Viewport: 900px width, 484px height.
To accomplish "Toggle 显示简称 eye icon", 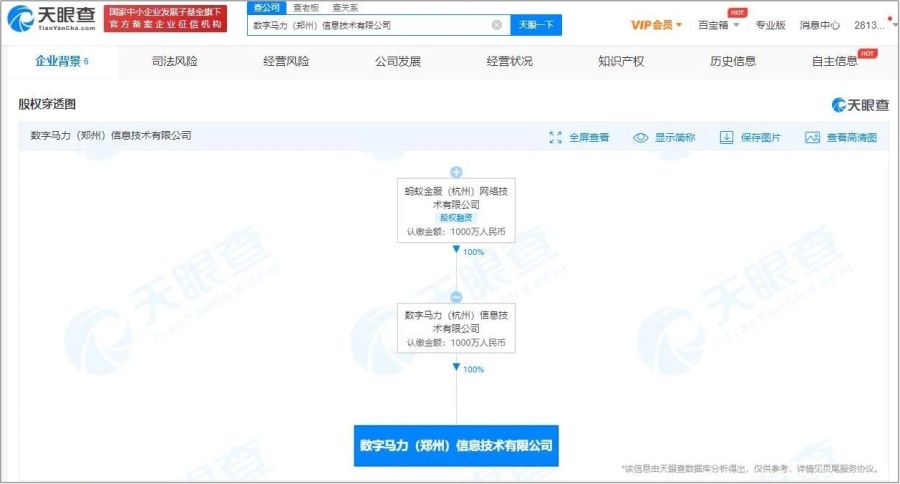I will tap(641, 138).
